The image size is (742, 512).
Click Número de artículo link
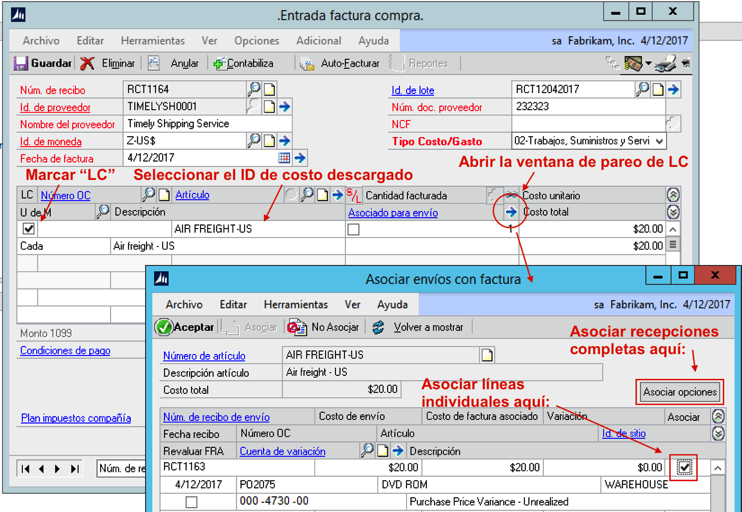(x=204, y=356)
